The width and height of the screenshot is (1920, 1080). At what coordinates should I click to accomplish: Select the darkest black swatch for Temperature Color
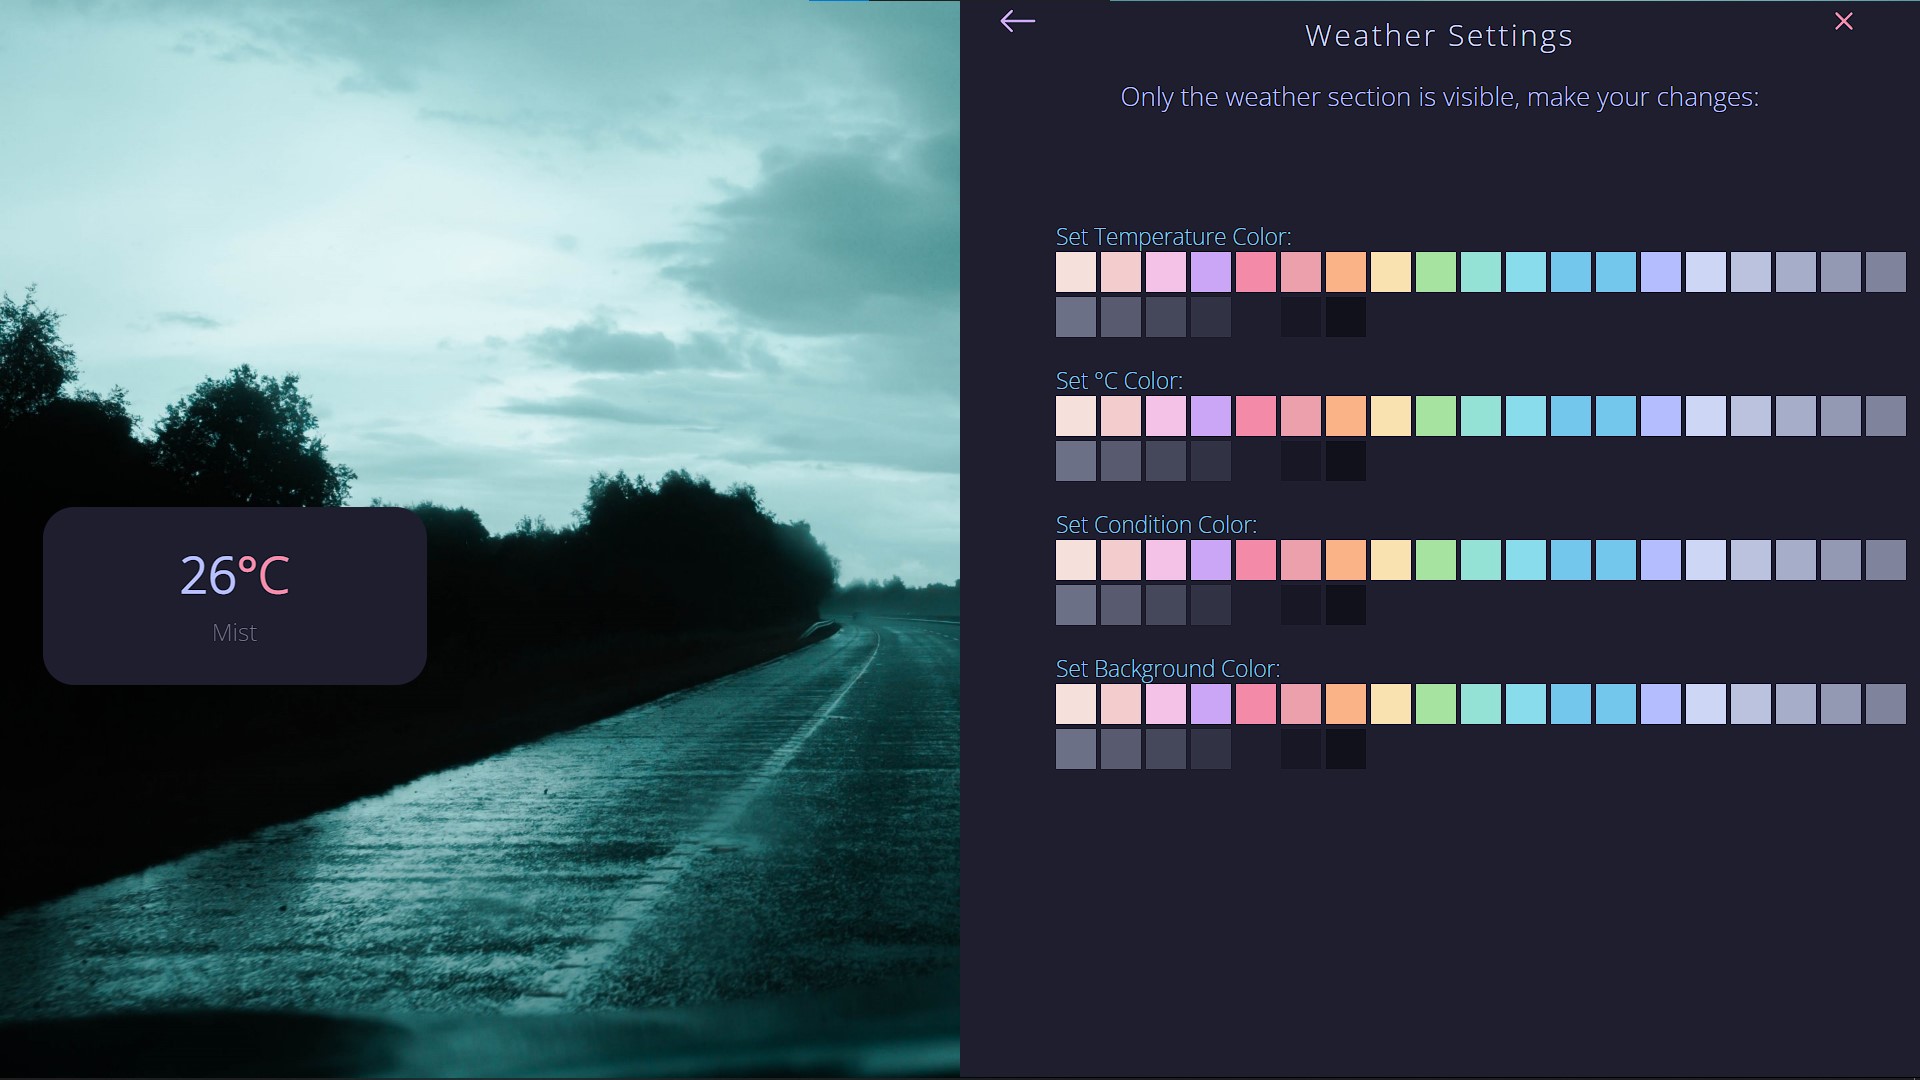[x=1346, y=317]
